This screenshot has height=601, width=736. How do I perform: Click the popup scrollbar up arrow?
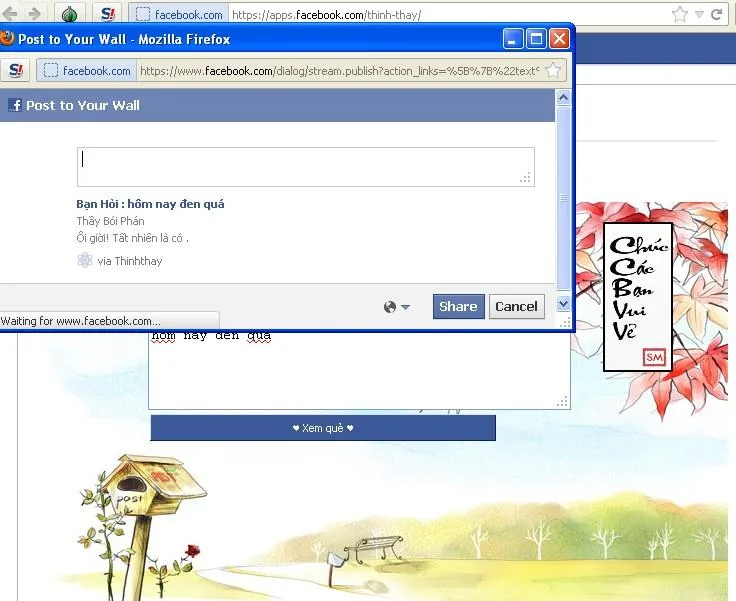563,98
